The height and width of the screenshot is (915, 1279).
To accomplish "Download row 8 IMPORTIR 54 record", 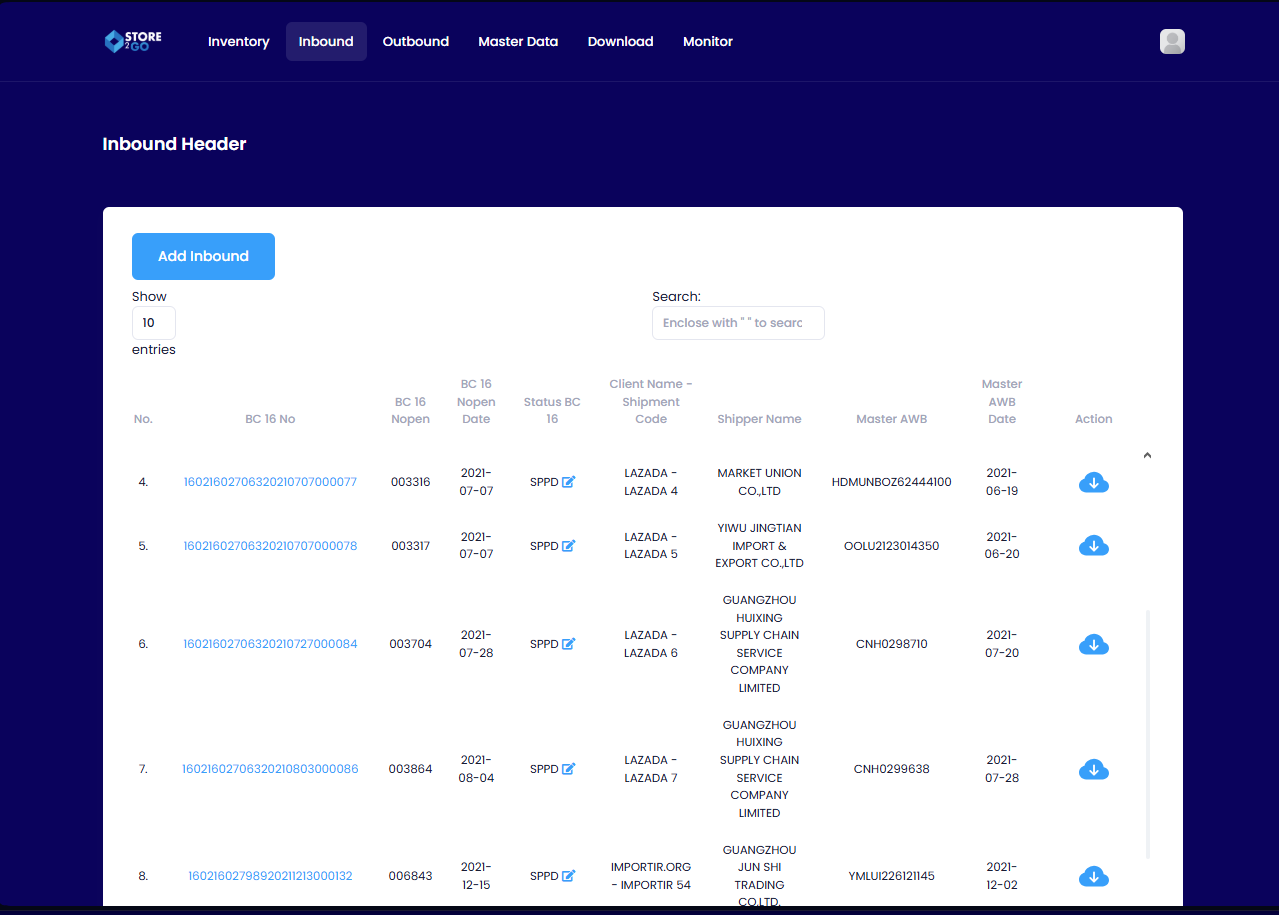I will (1093, 877).
